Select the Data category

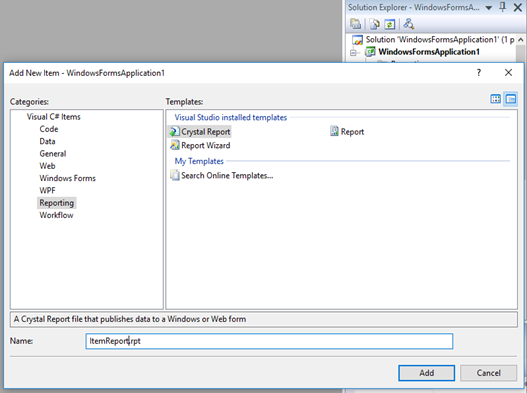[47, 141]
